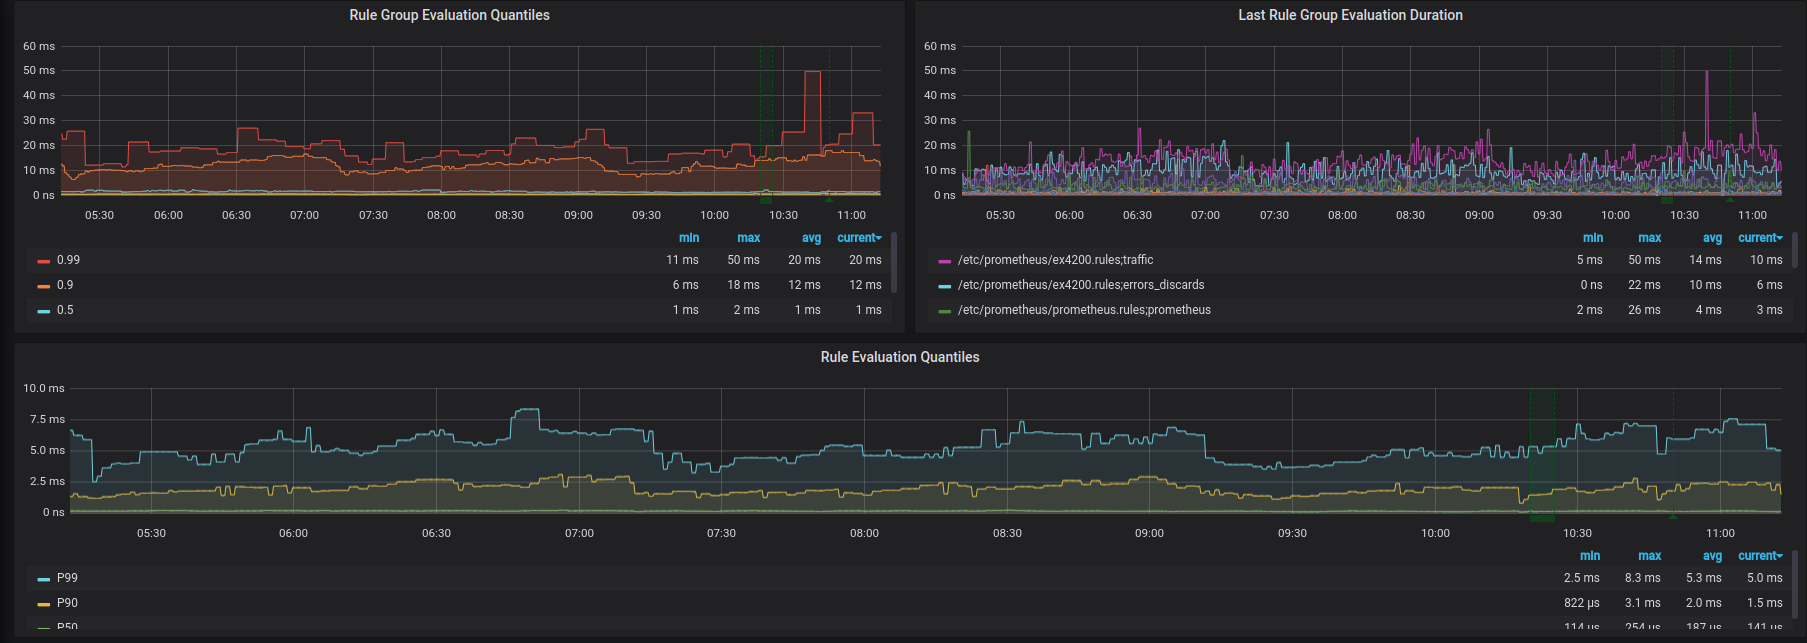Sort Last Rule Group Duration legend by current
Screen dimensions: 1807x643
click(1760, 238)
